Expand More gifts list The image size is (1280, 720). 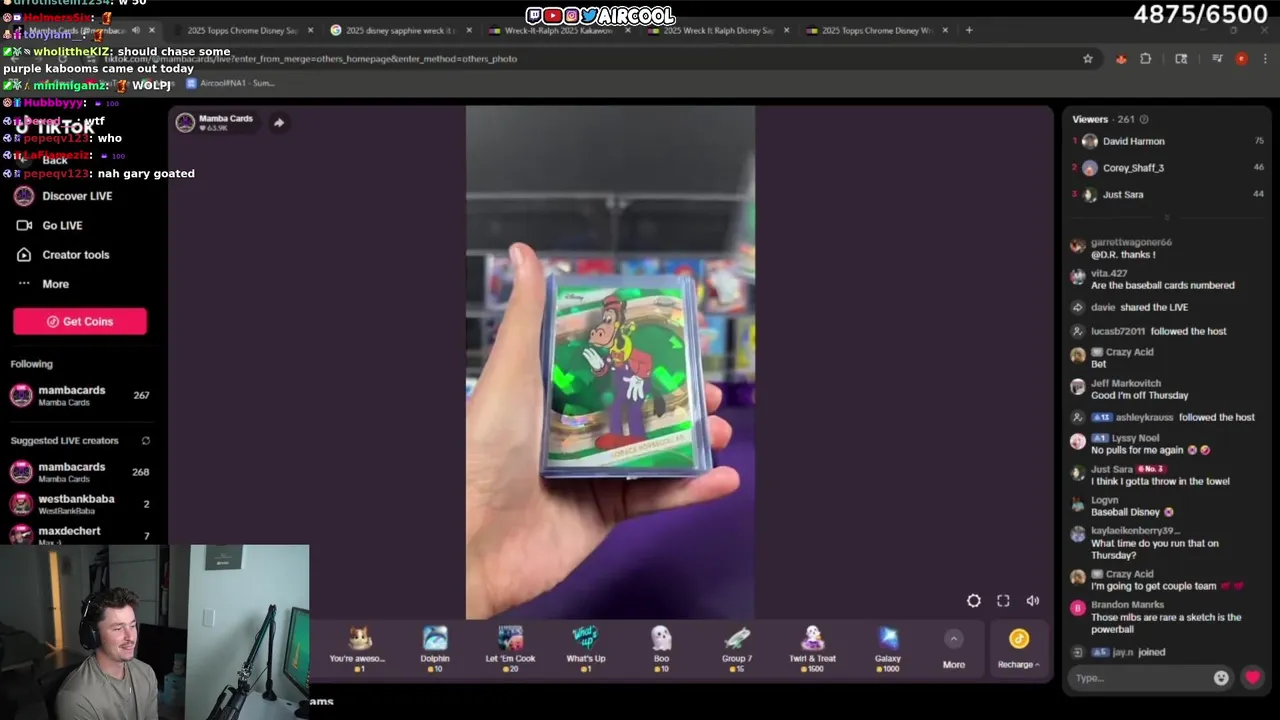click(x=954, y=649)
